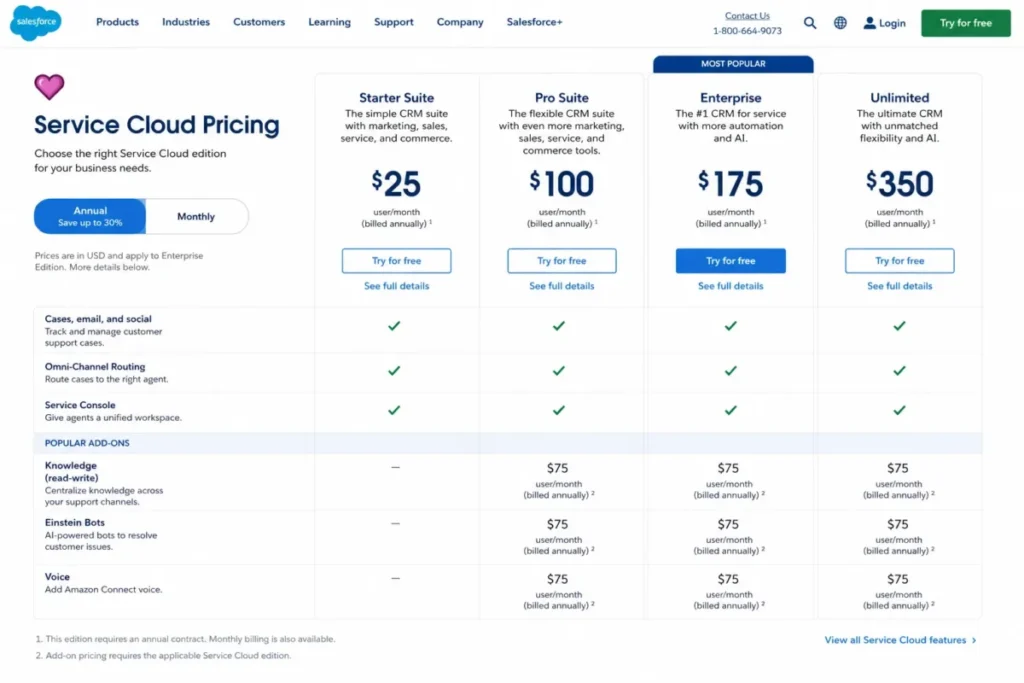Click the Service Console row label
The height and width of the screenshot is (683, 1024).
coord(80,405)
